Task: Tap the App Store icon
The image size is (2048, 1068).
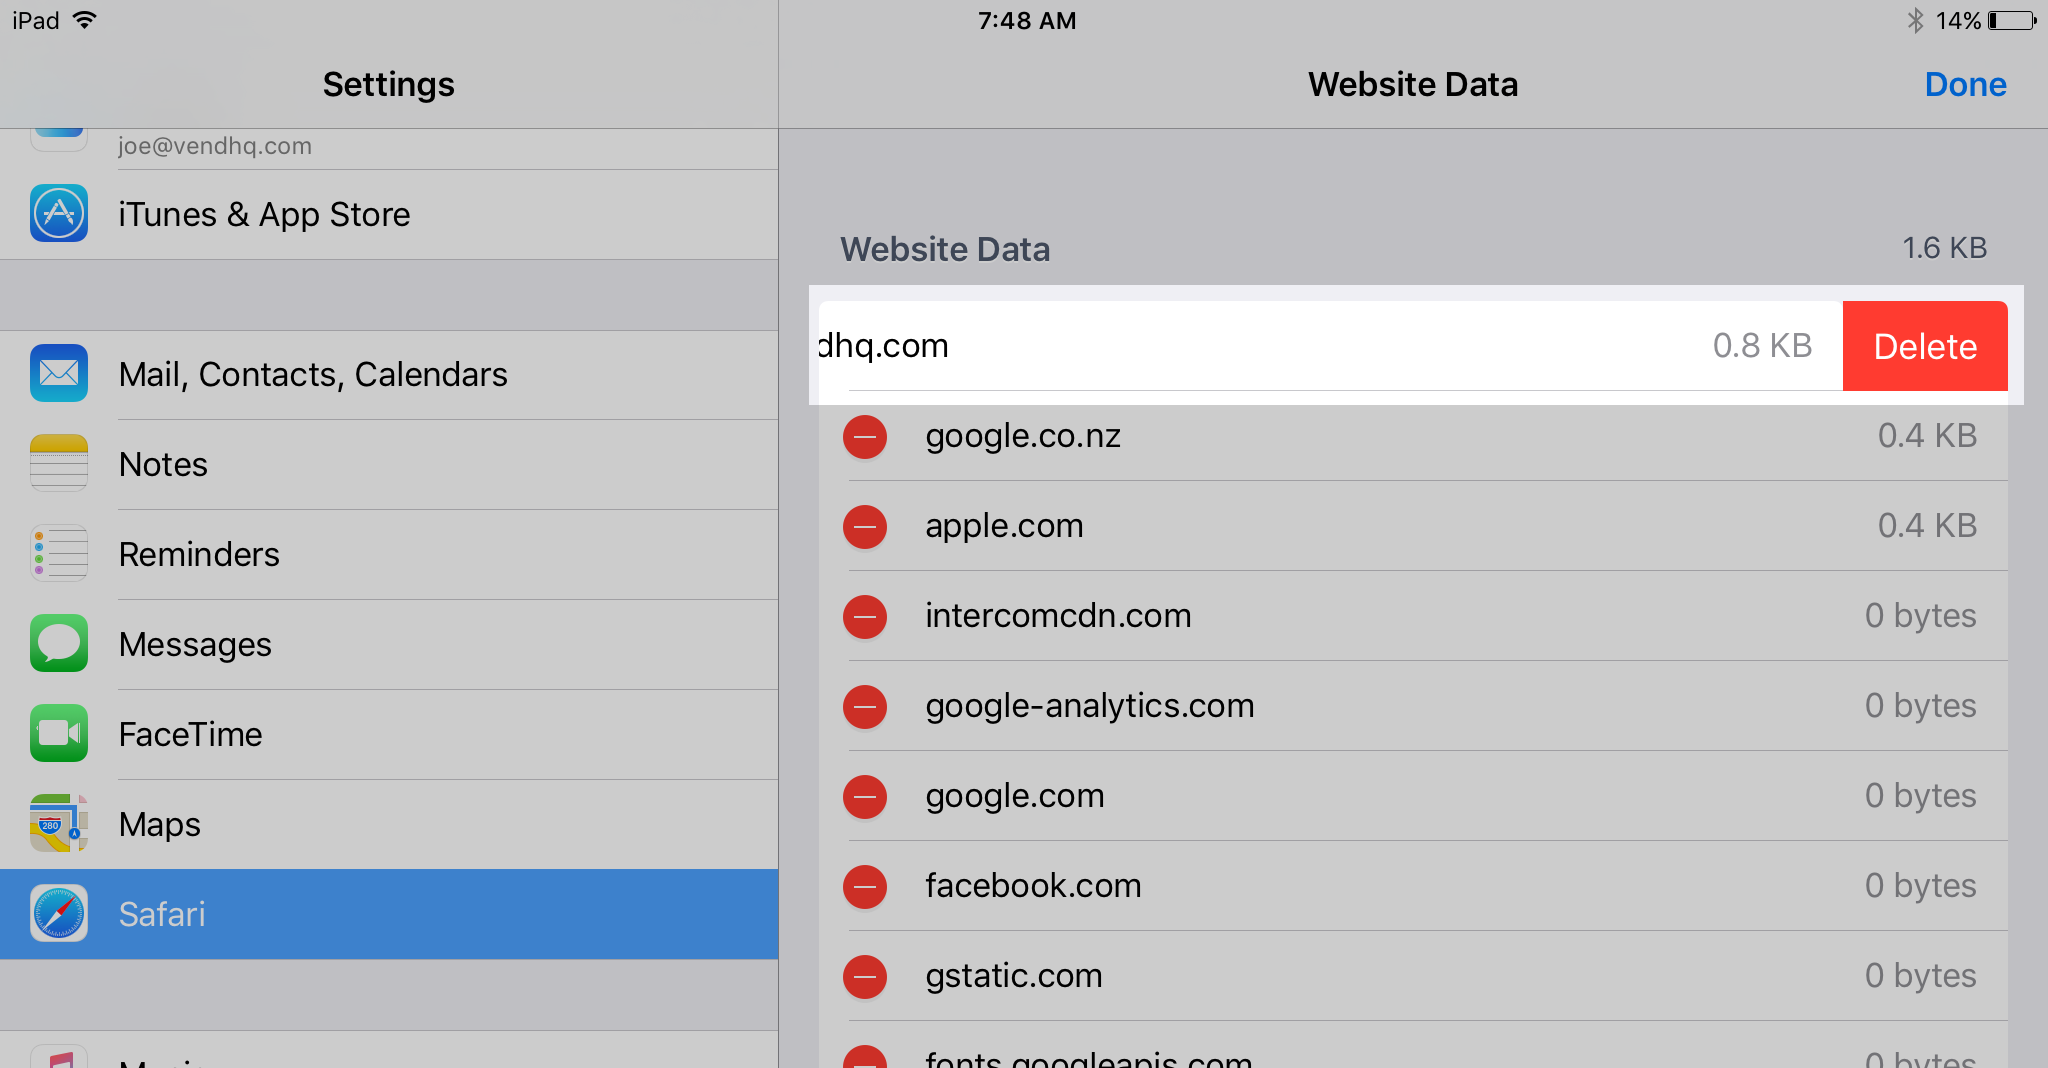Action: click(x=59, y=213)
